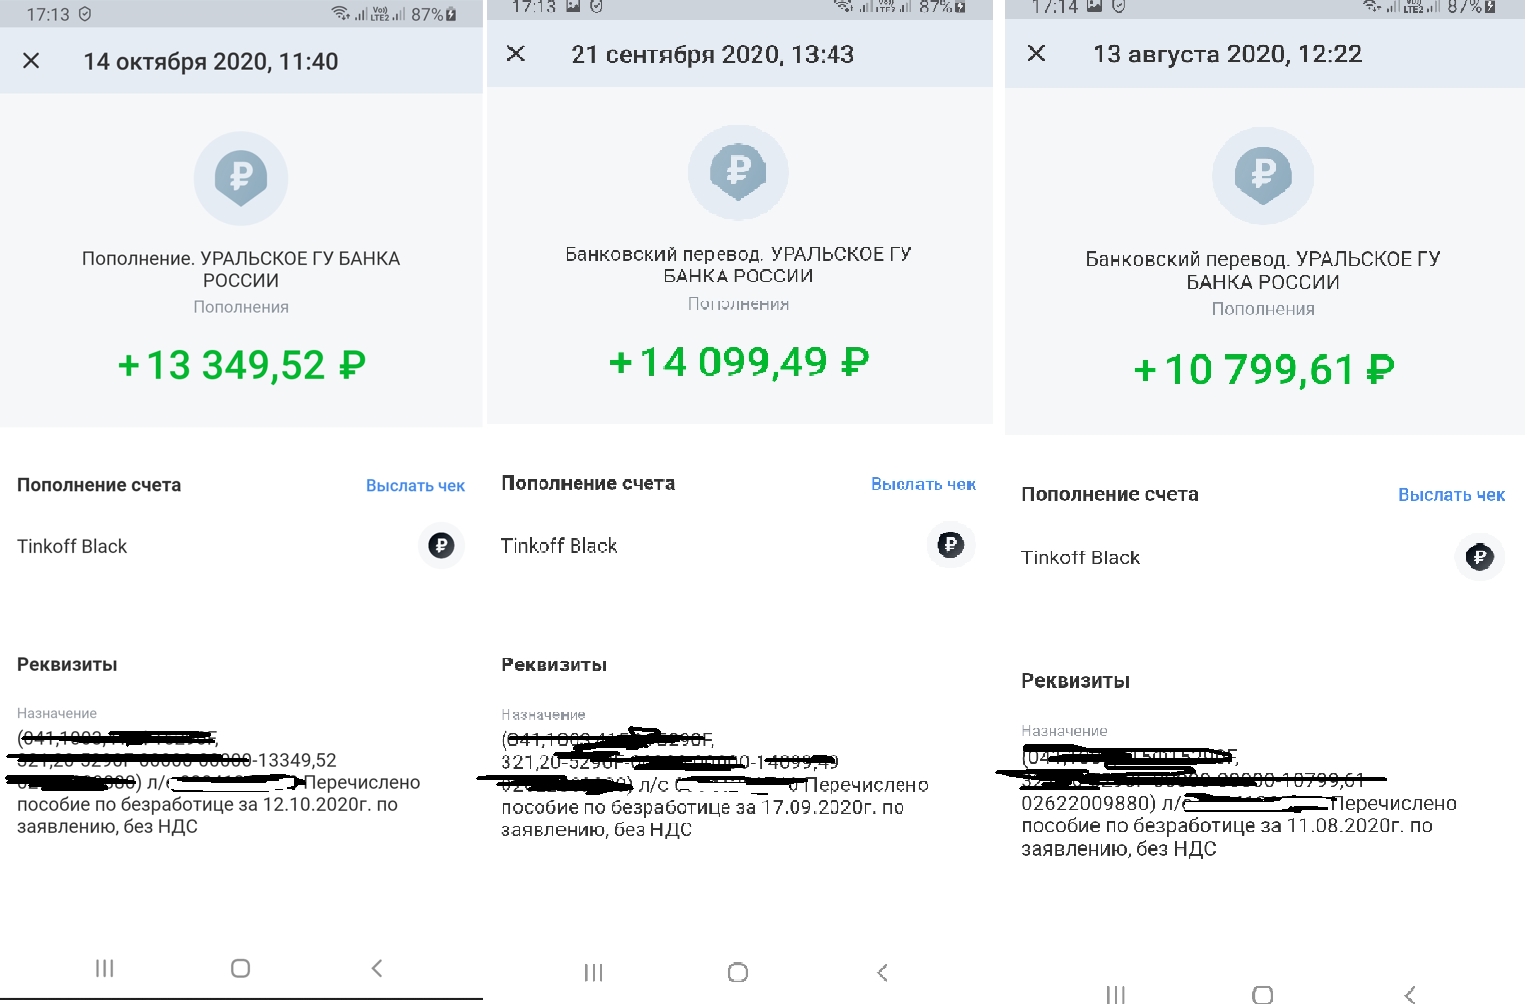Tap the ruble category icon above +10 799,61 ₽
The image size is (1529, 1004).
point(1263,175)
